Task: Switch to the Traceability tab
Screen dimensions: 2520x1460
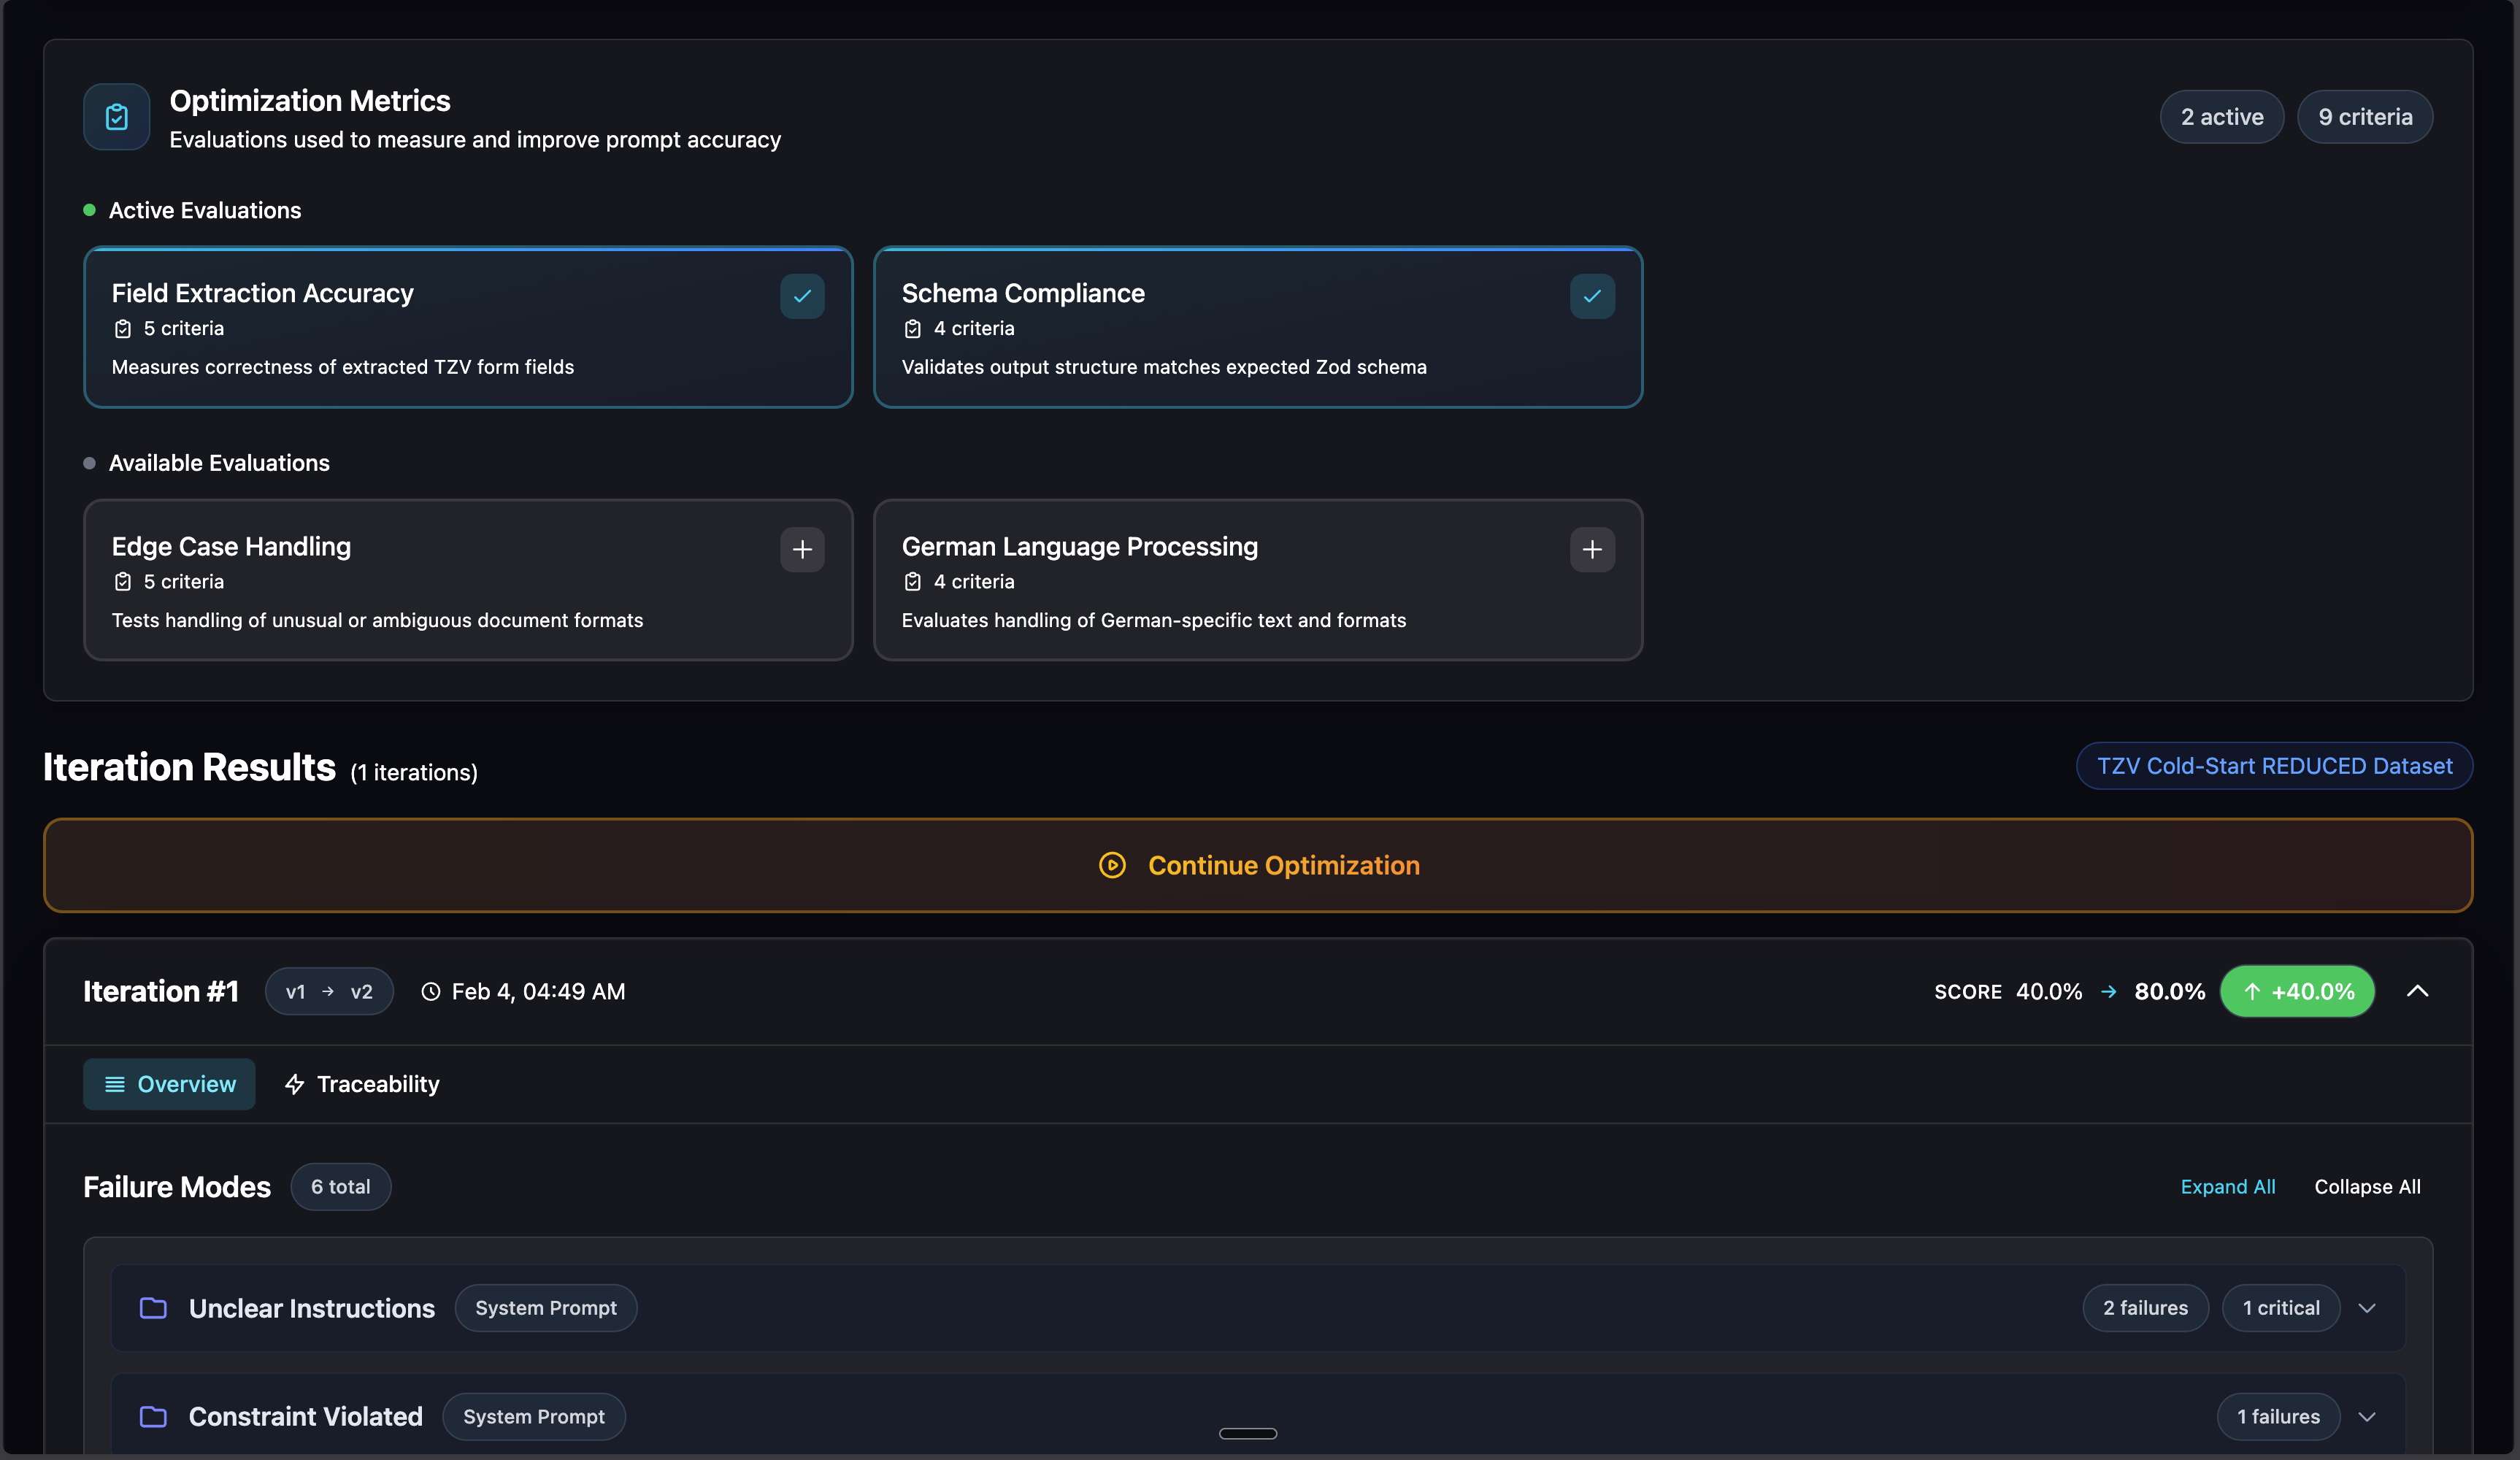Action: pyautogui.click(x=362, y=1084)
